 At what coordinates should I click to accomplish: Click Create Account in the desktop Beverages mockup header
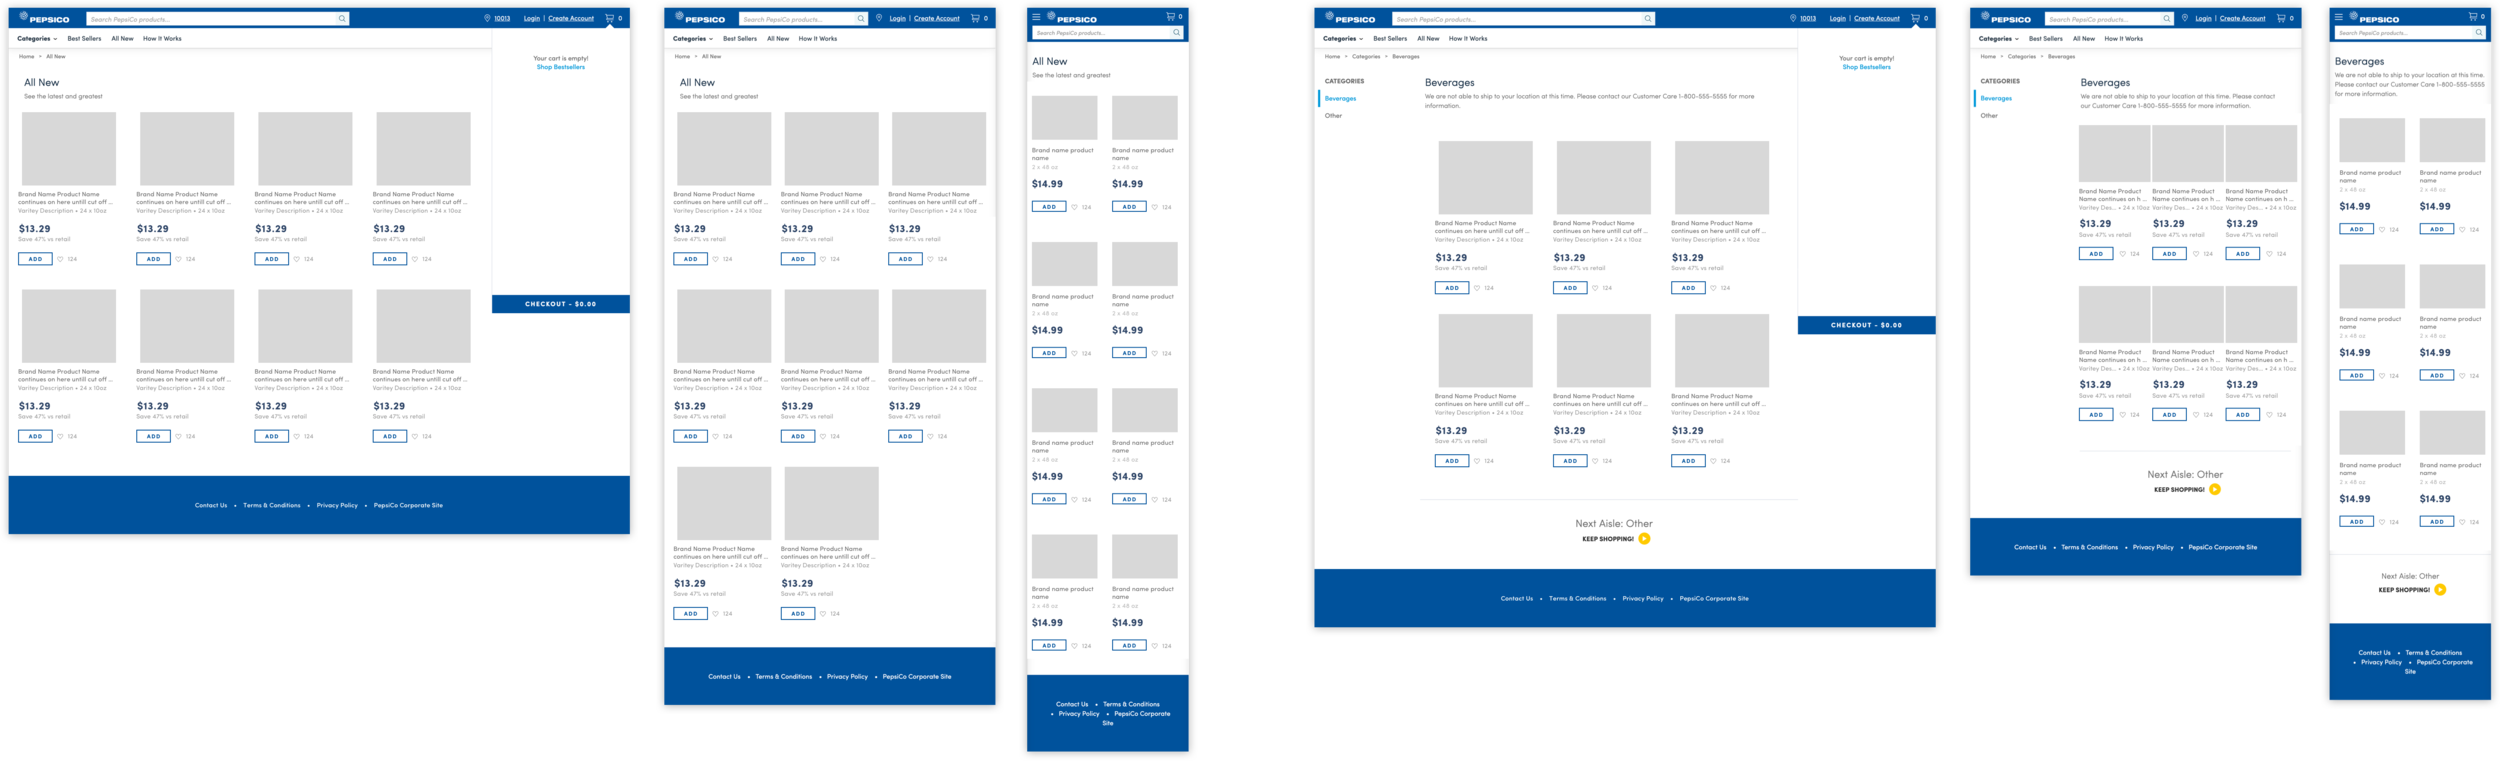(1877, 19)
